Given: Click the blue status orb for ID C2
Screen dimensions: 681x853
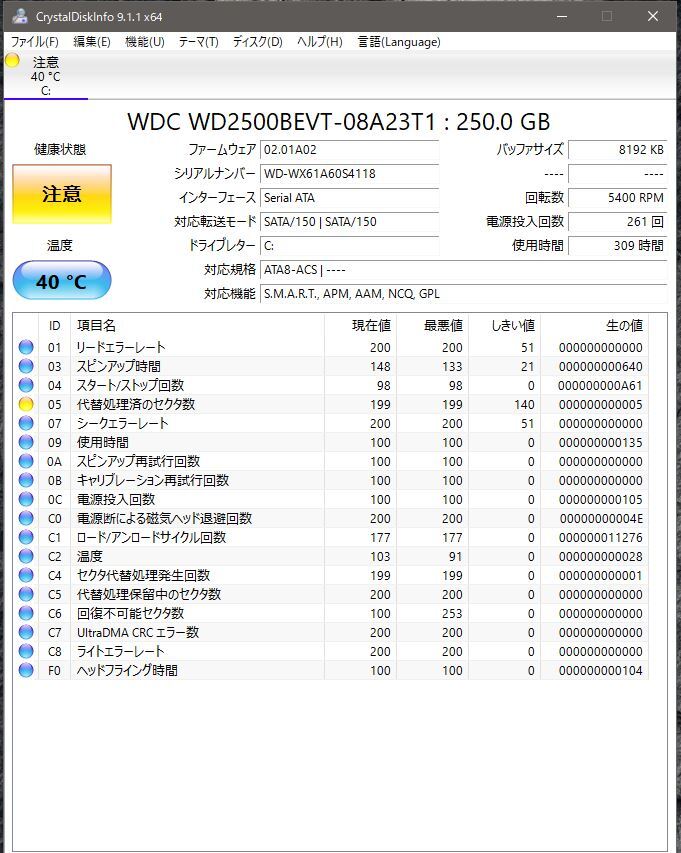Looking at the screenshot, I should (26, 557).
